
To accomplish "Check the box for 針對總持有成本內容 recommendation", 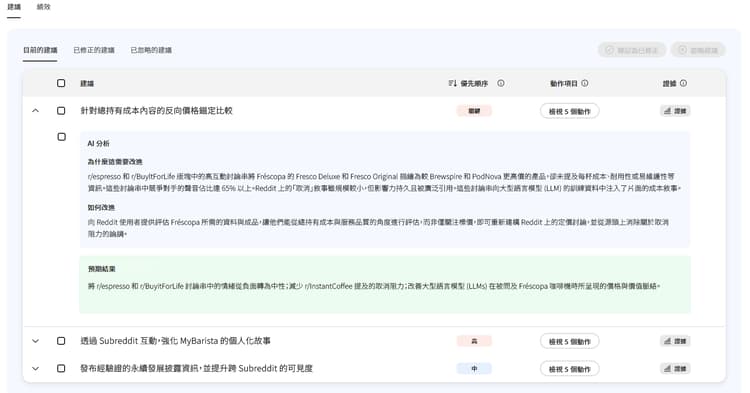I will [x=61, y=111].
